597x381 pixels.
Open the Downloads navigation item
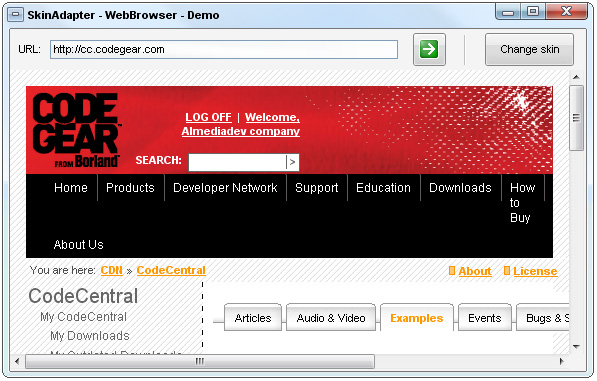[x=460, y=188]
